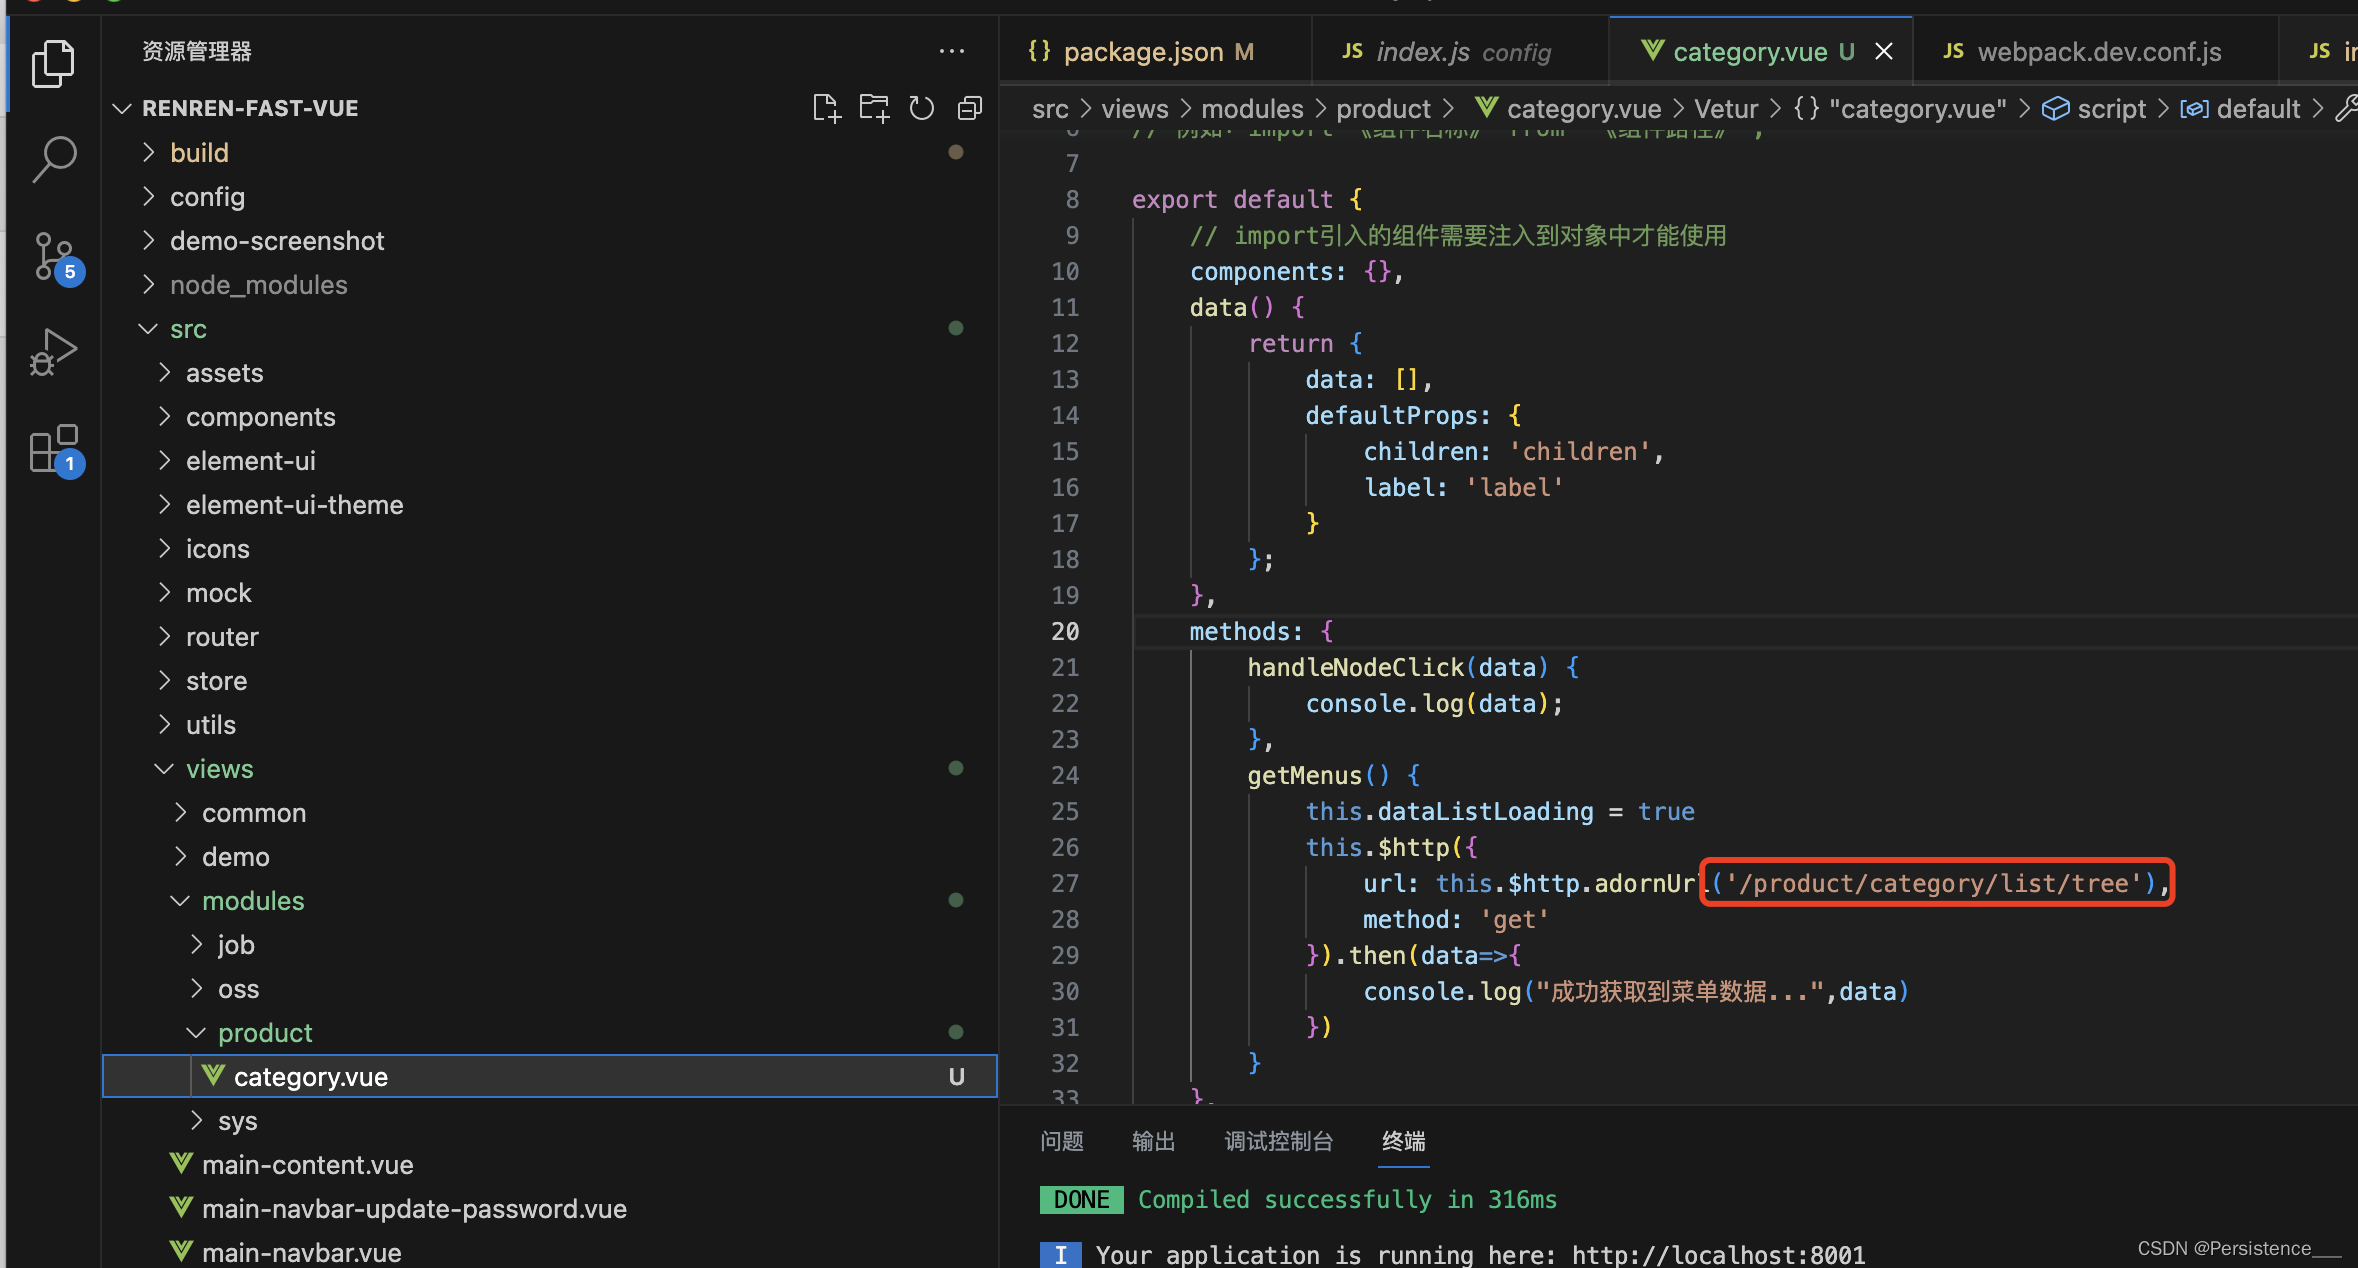
Task: Open the 输出 panel tab
Action: point(1153,1141)
